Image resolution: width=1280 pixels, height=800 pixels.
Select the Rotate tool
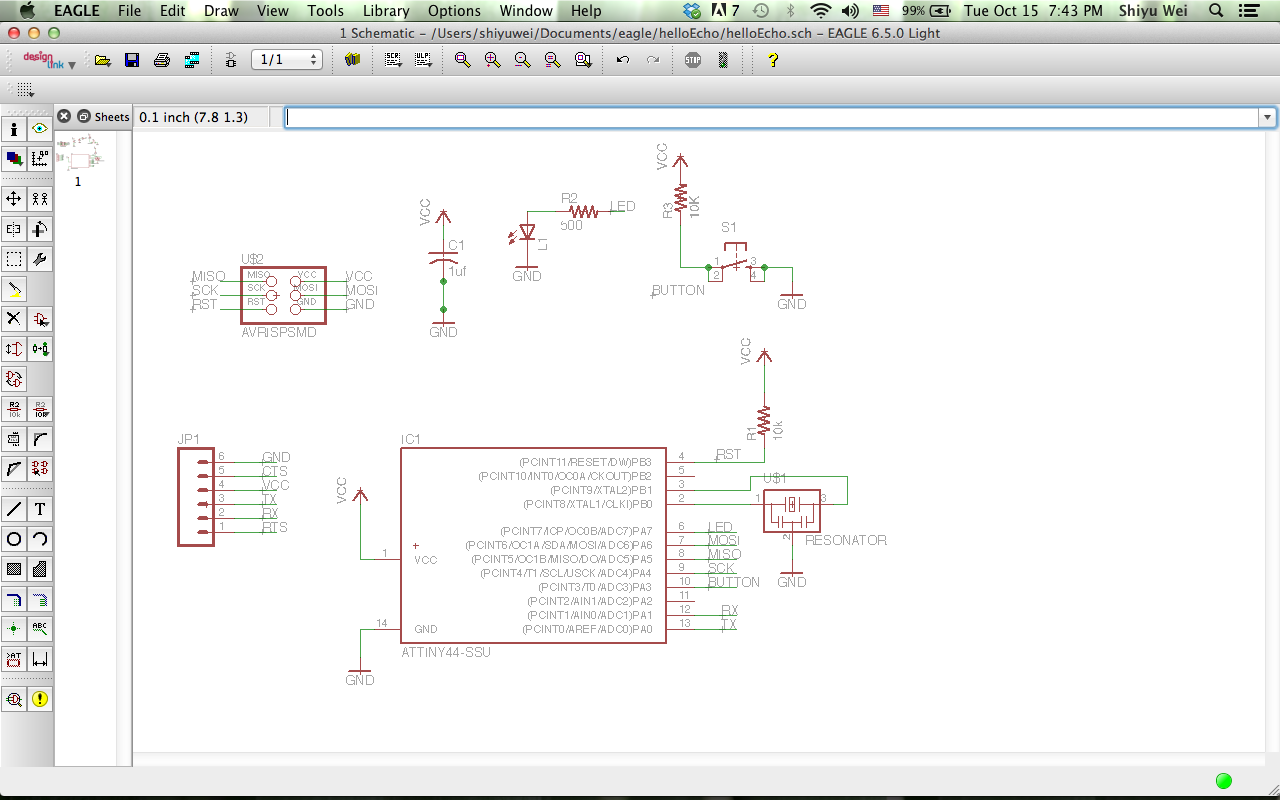(40, 229)
